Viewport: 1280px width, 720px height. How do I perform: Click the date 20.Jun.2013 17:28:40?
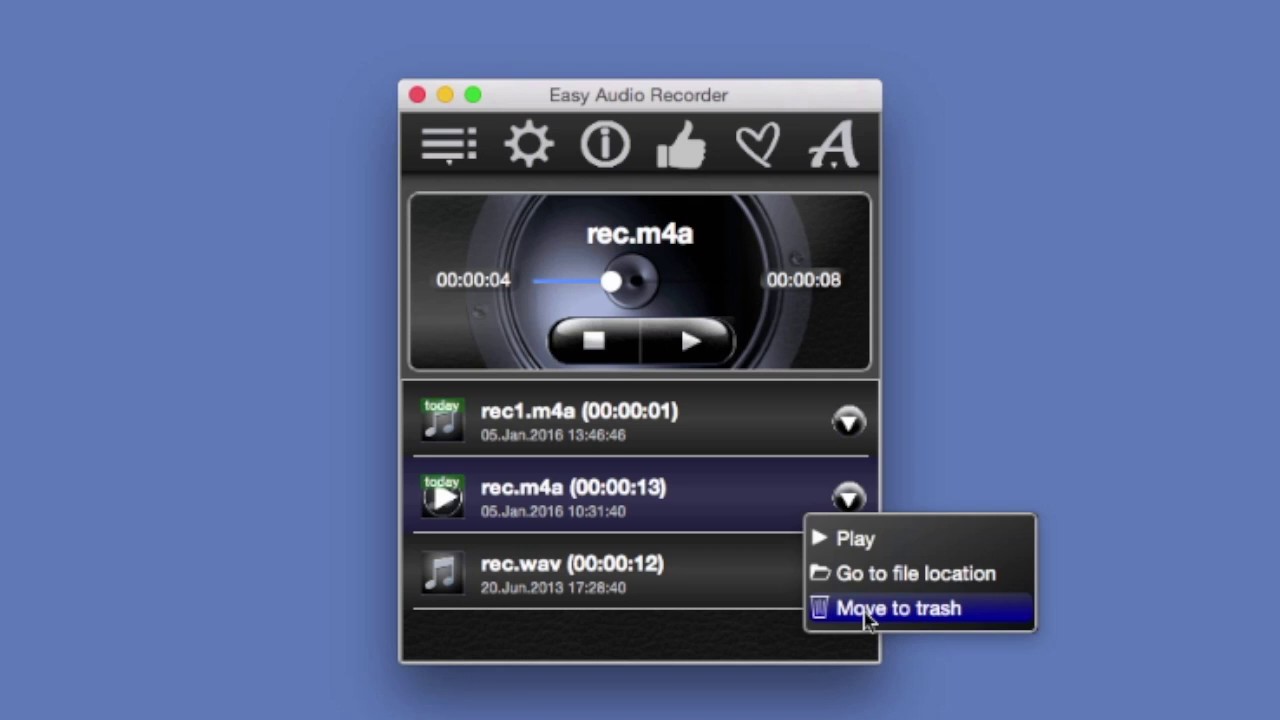[x=553, y=587]
